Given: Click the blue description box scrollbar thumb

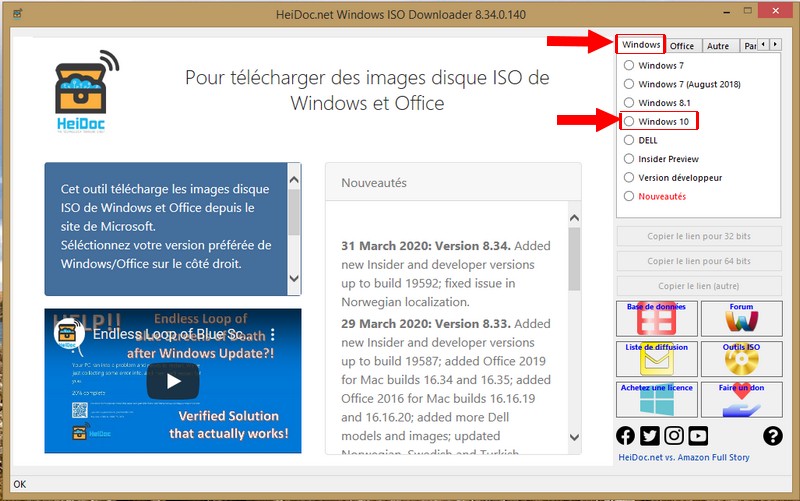Looking at the screenshot, I should 294,212.
